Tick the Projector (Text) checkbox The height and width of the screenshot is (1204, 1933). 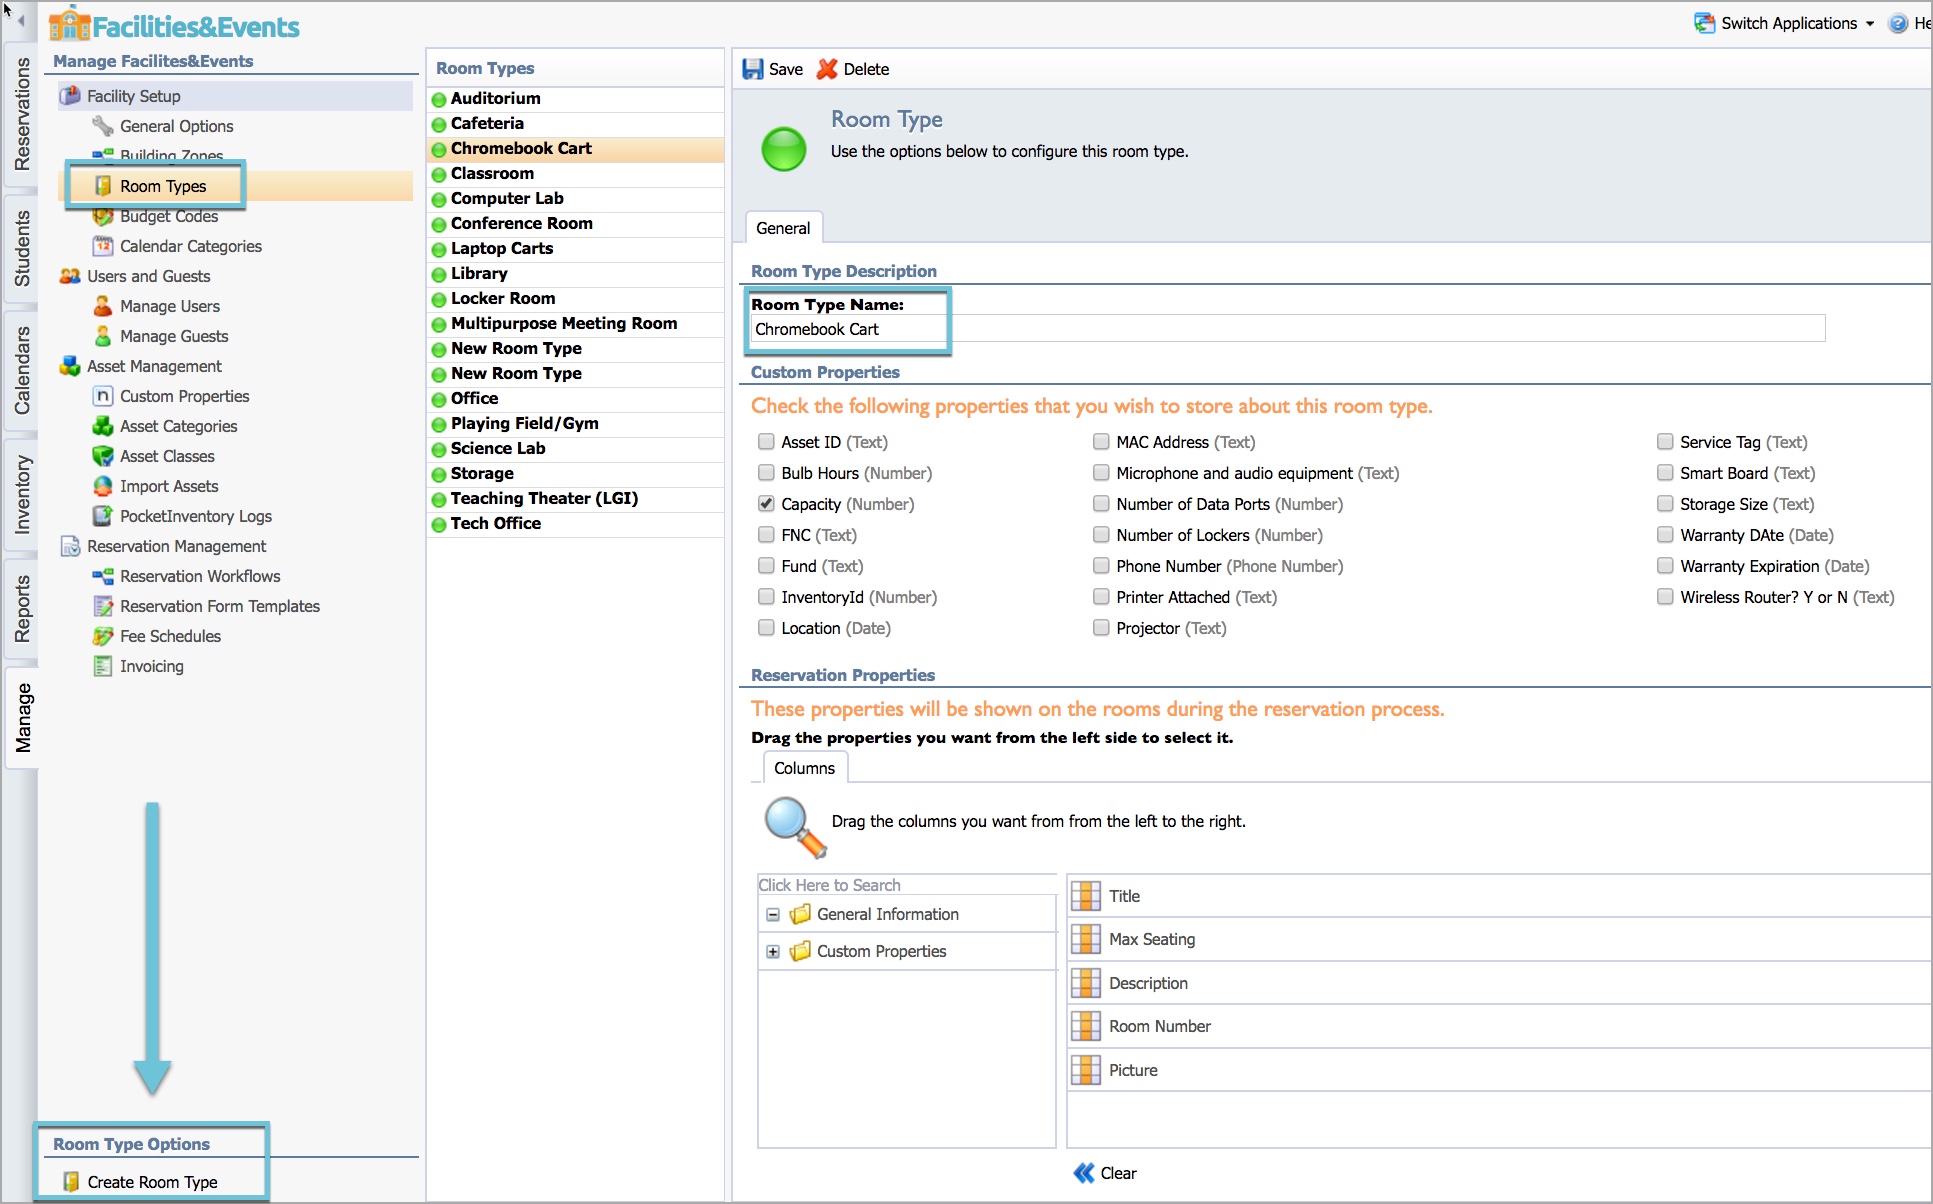pyautogui.click(x=1101, y=628)
